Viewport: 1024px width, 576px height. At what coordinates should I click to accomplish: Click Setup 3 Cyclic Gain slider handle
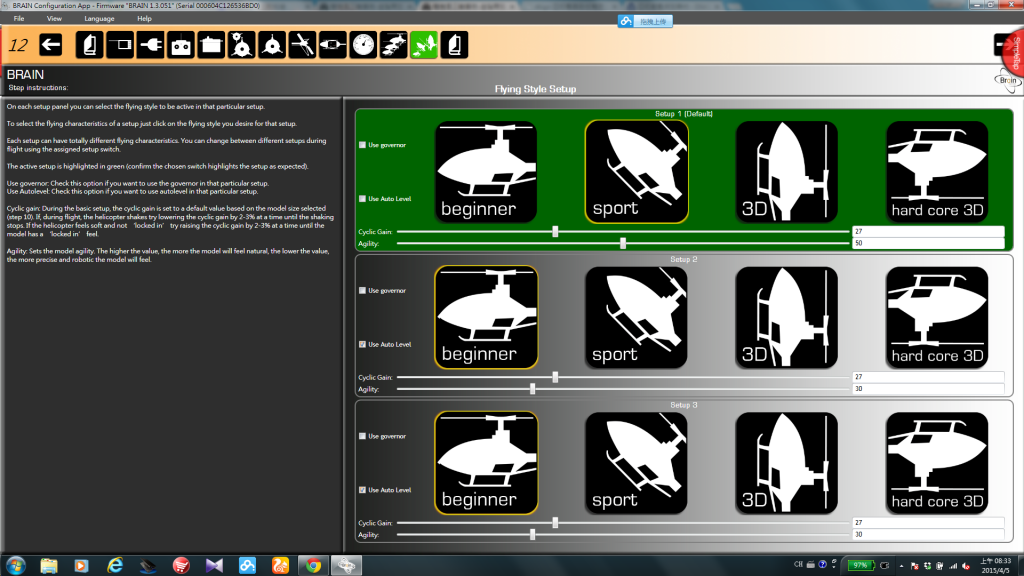555,522
